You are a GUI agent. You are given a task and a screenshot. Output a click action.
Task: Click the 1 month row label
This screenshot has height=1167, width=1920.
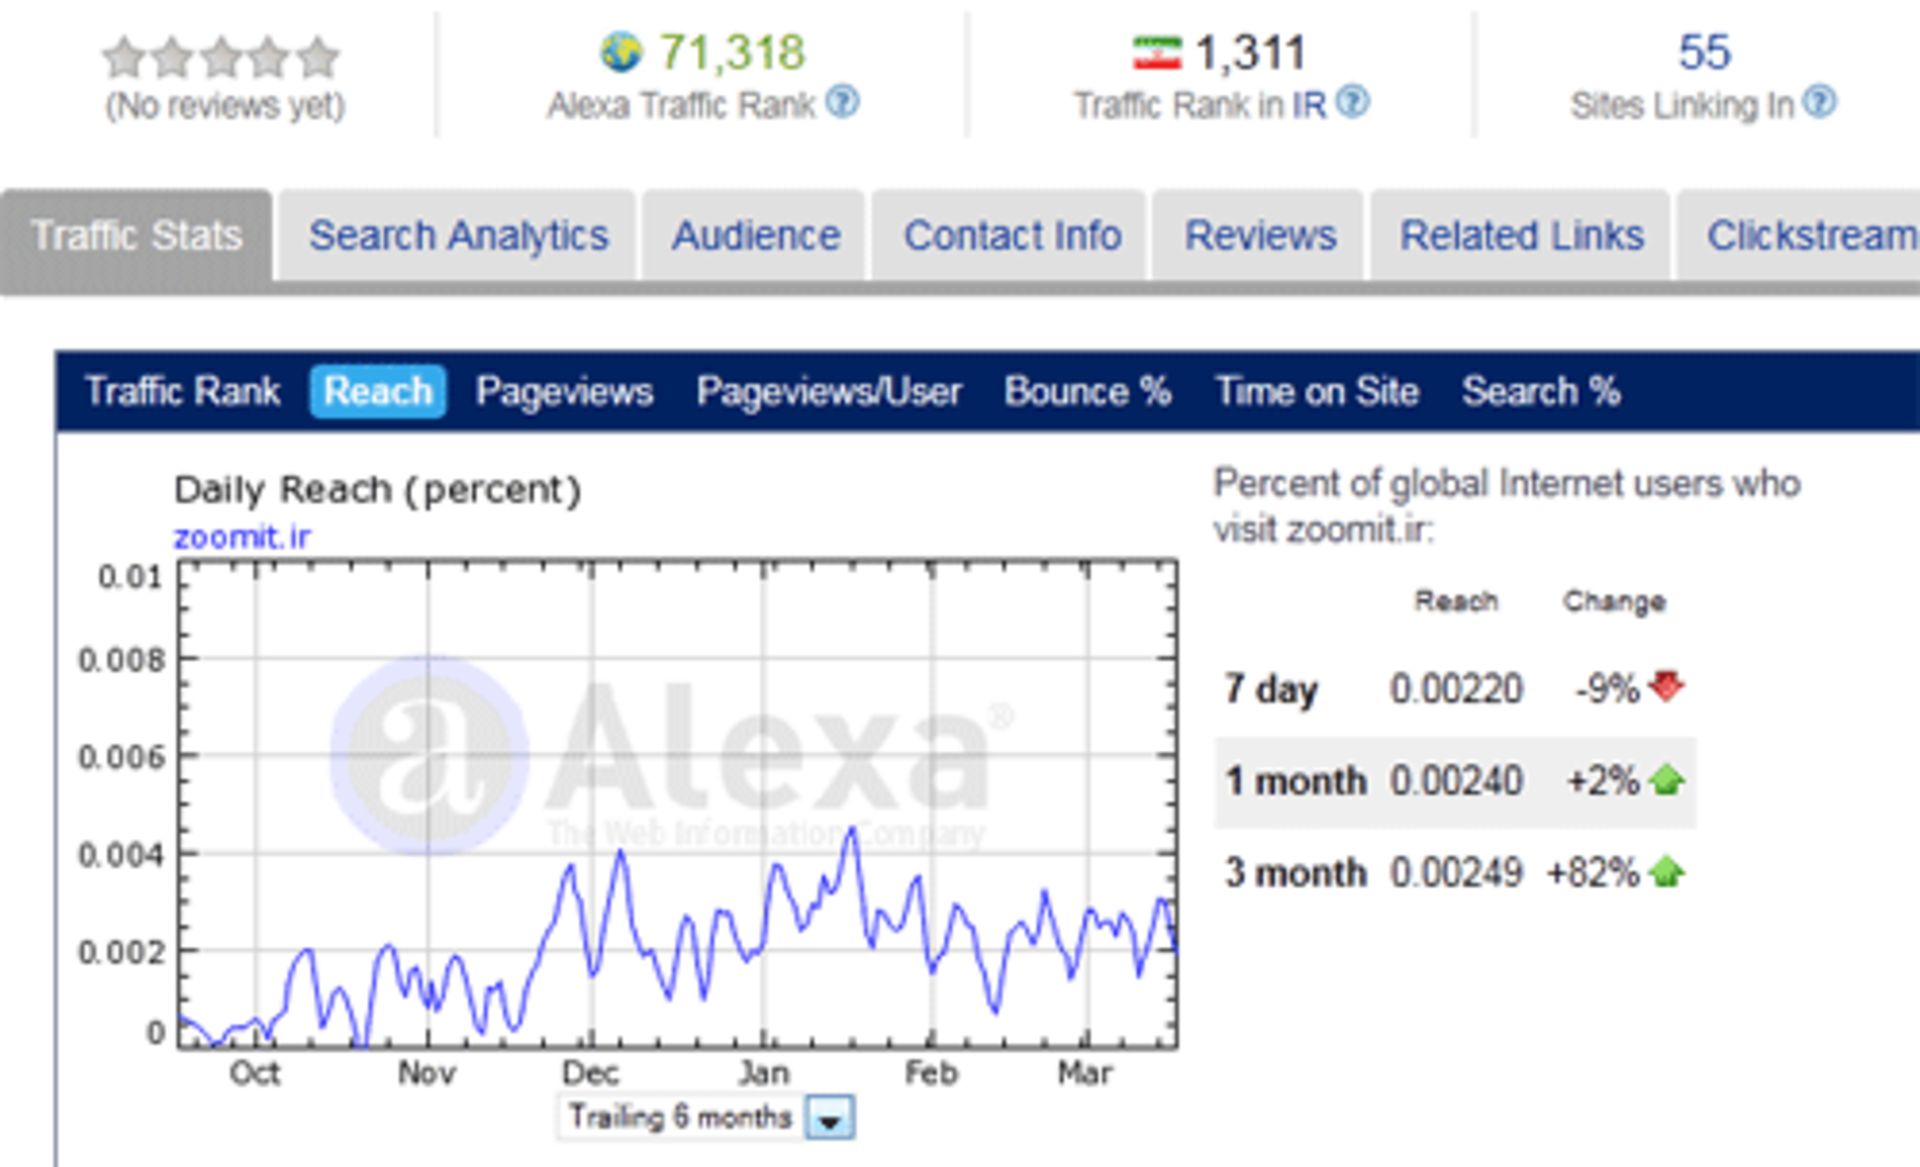coord(1295,780)
